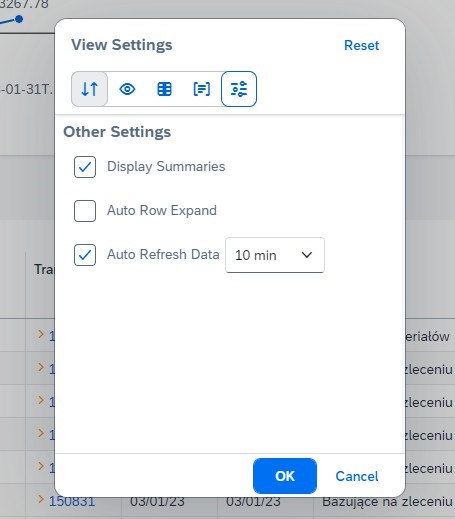The width and height of the screenshot is (455, 519).
Task: Enable Auto Row Expand checkbox
Action: 85,211
